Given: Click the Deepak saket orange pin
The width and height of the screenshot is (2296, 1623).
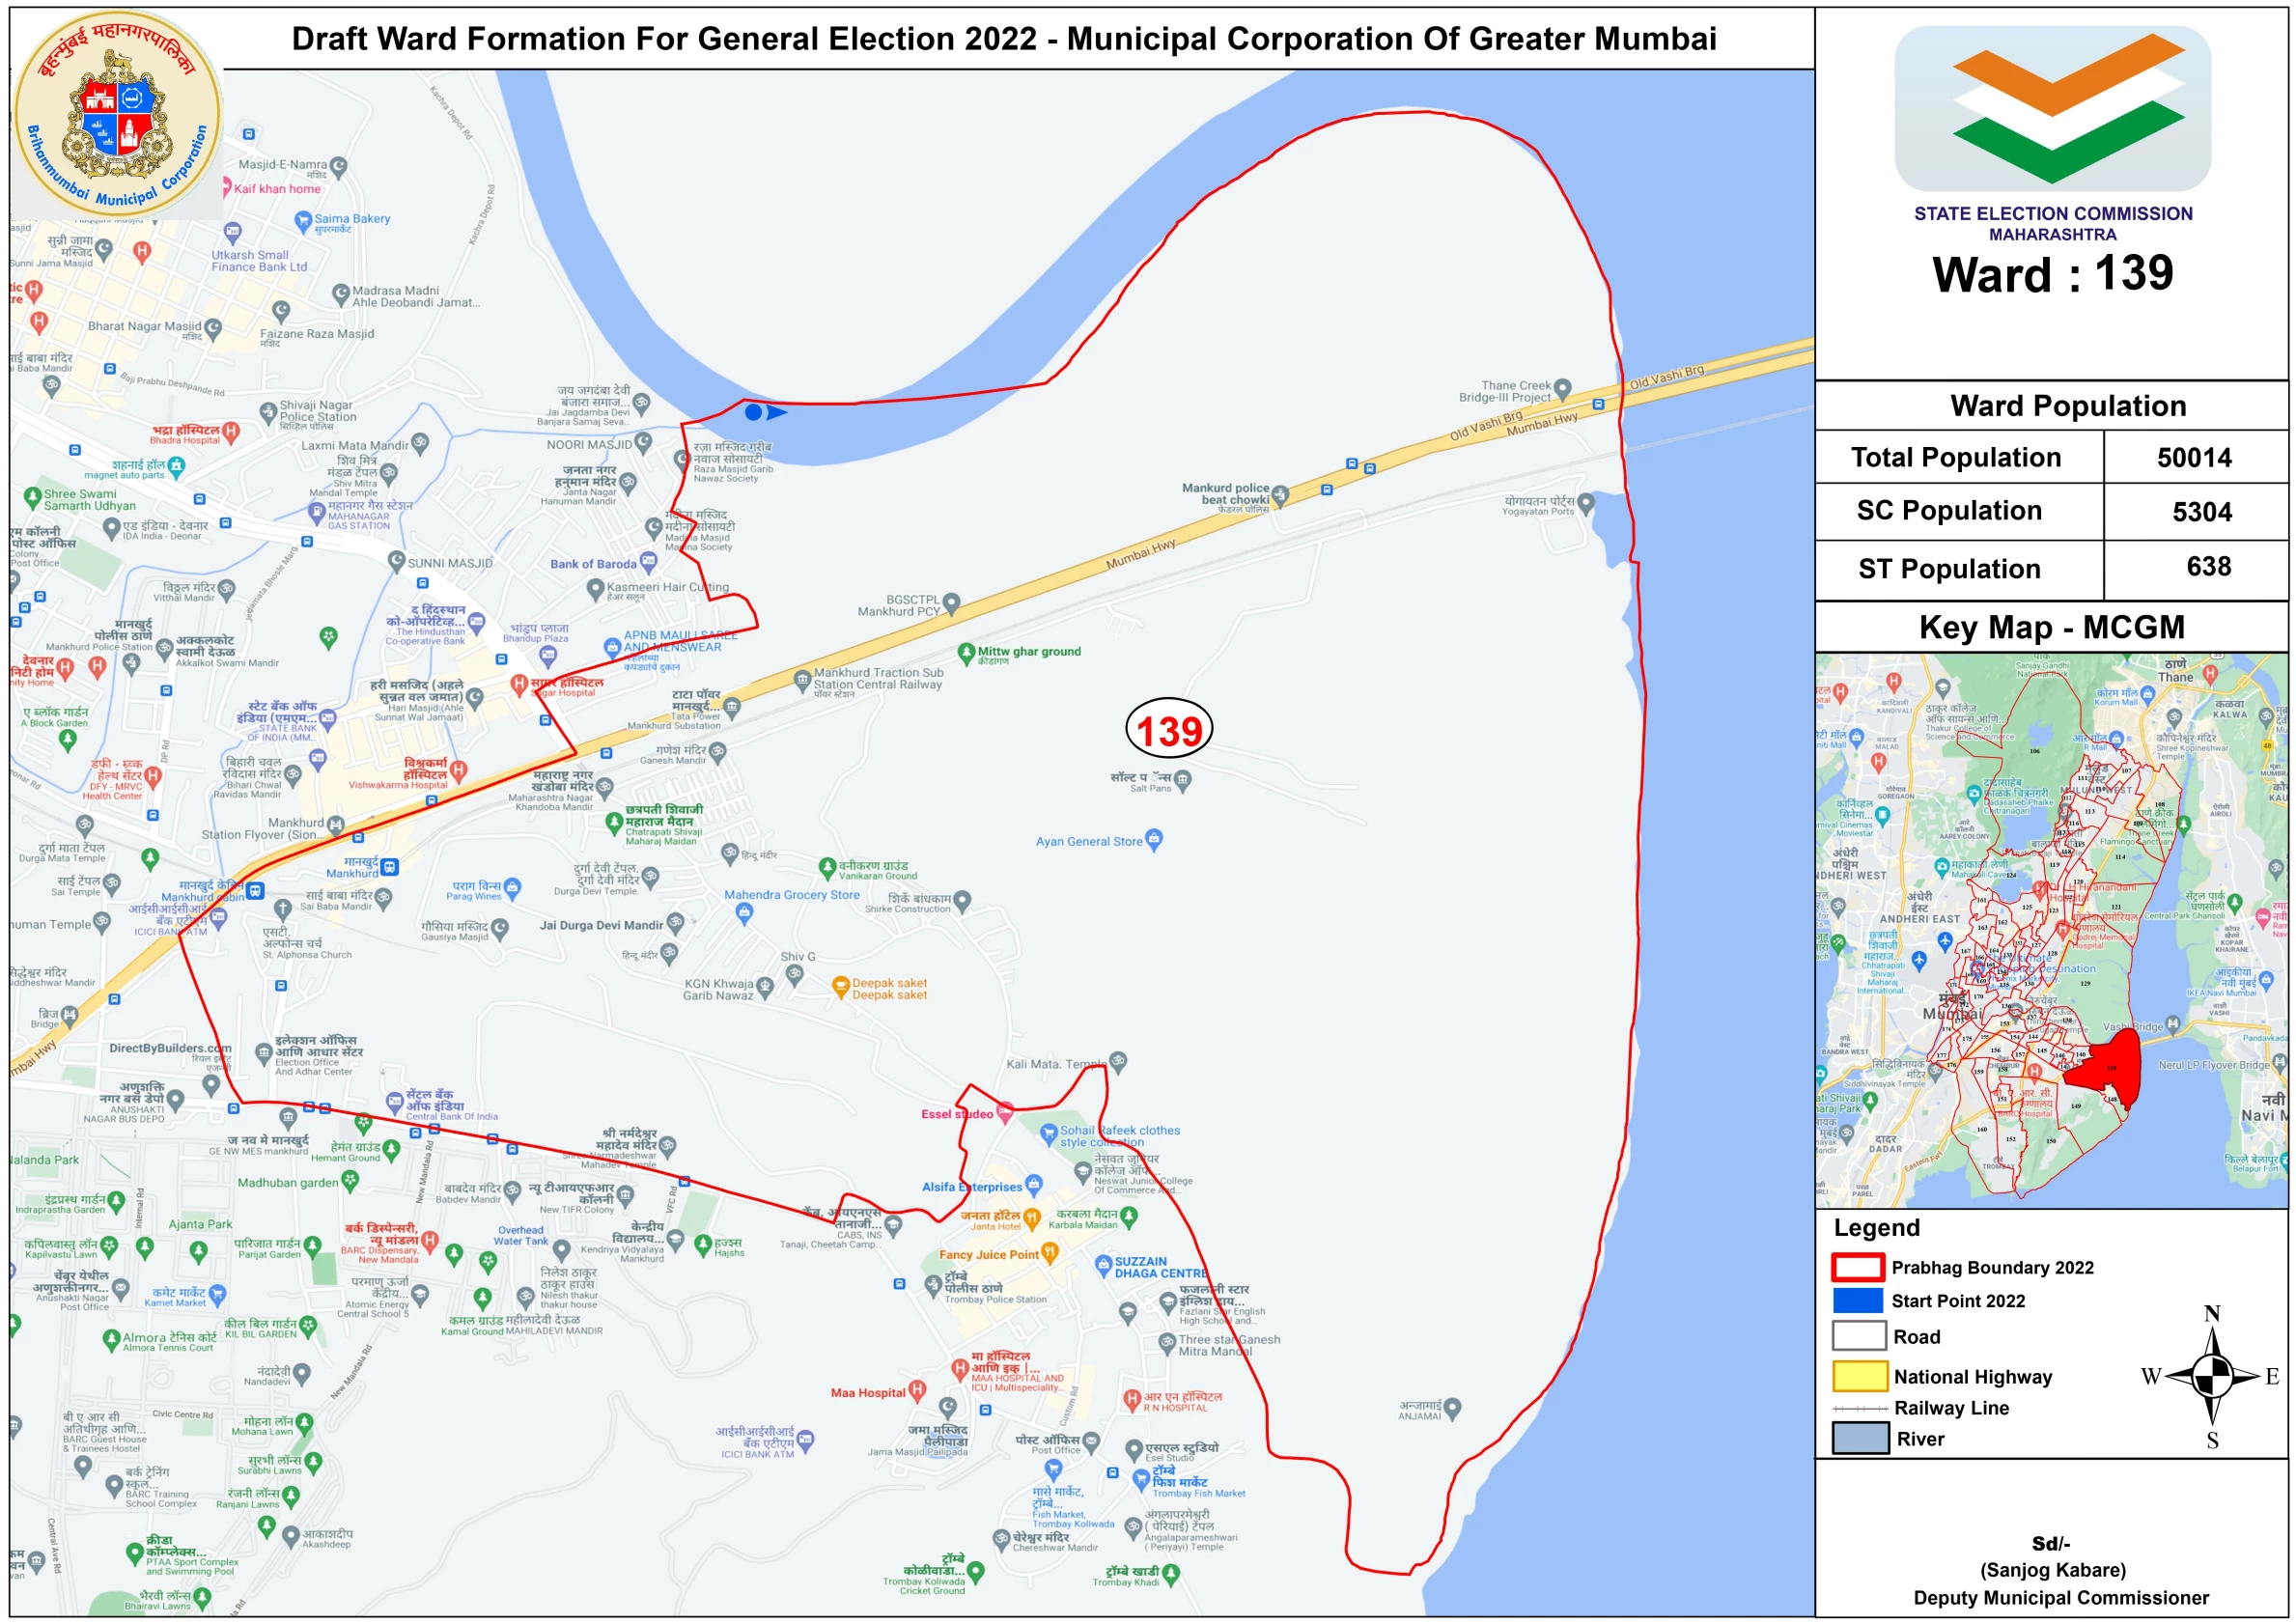Looking at the screenshot, I should tap(841, 987).
